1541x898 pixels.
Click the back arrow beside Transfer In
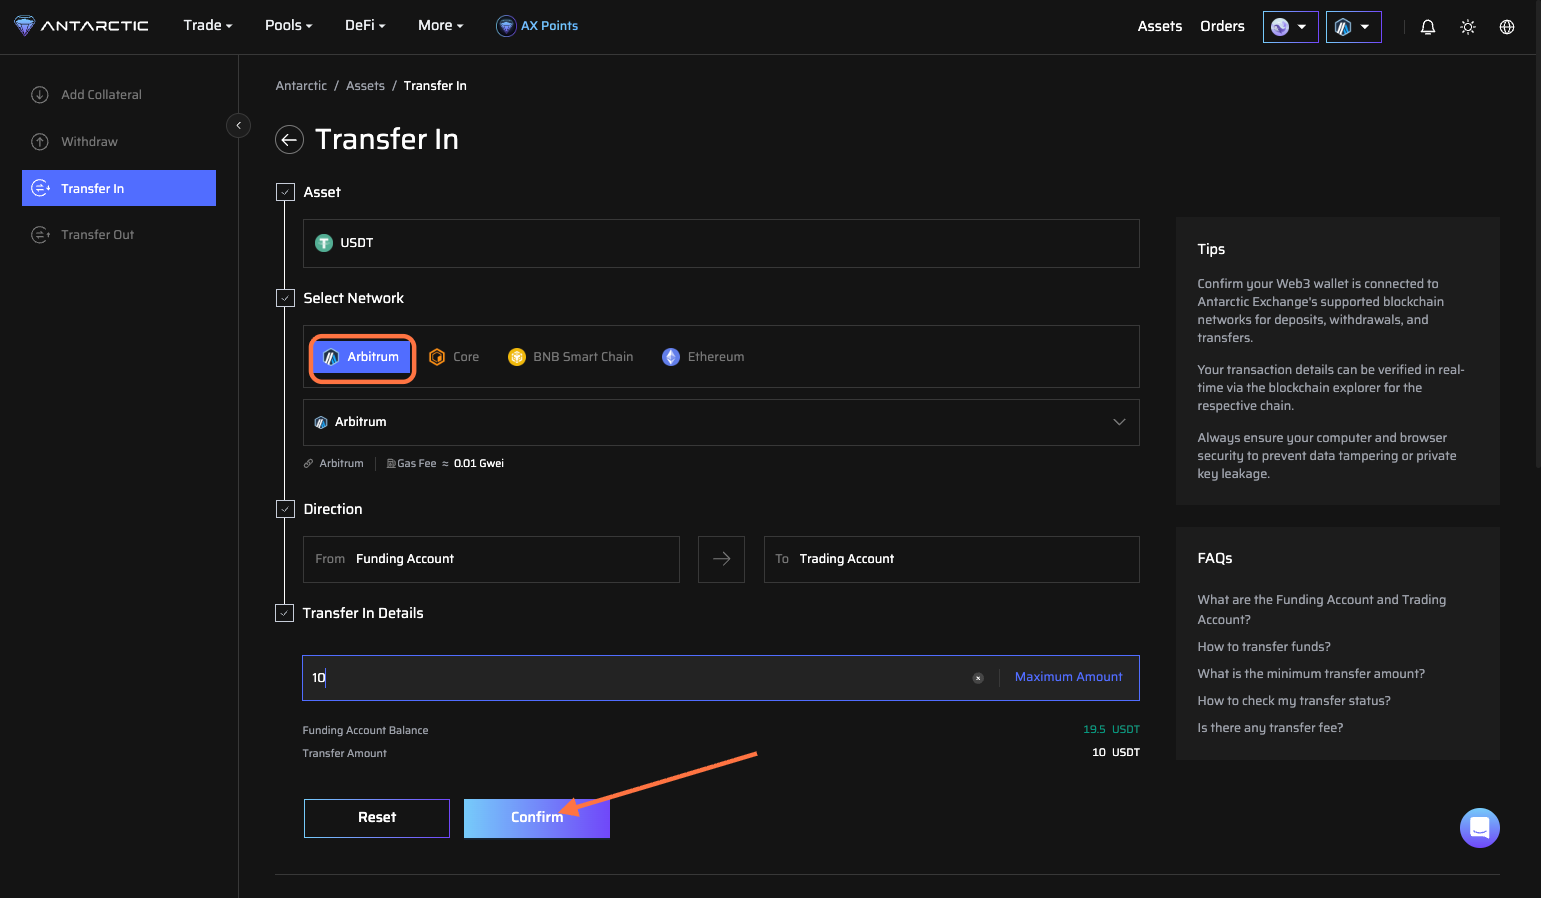click(289, 140)
